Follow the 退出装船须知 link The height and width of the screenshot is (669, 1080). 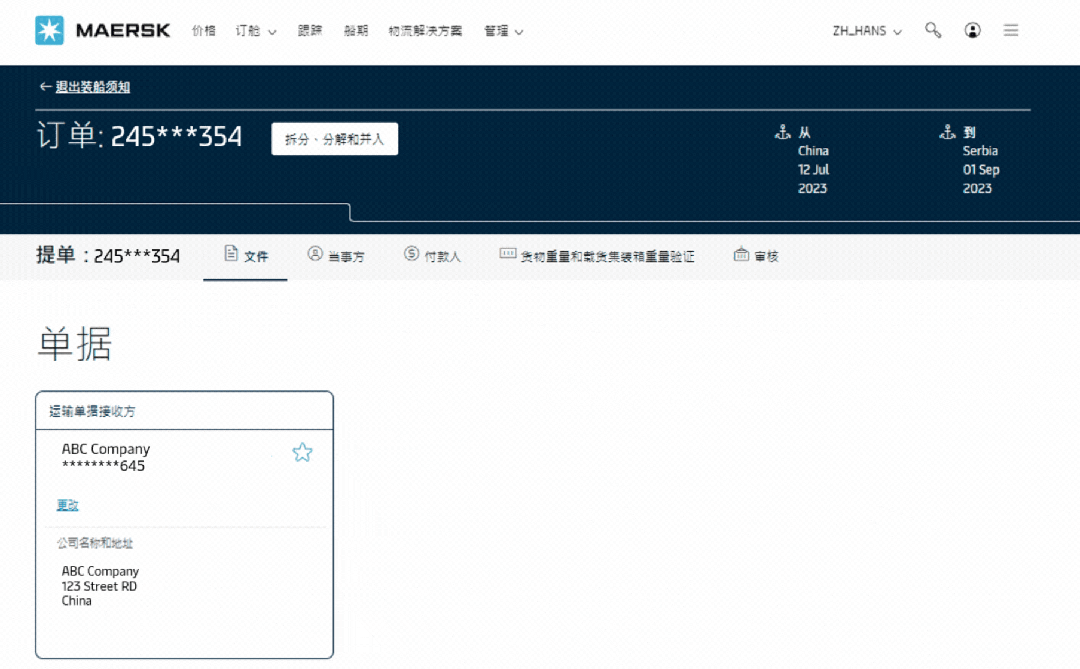click(x=92, y=87)
